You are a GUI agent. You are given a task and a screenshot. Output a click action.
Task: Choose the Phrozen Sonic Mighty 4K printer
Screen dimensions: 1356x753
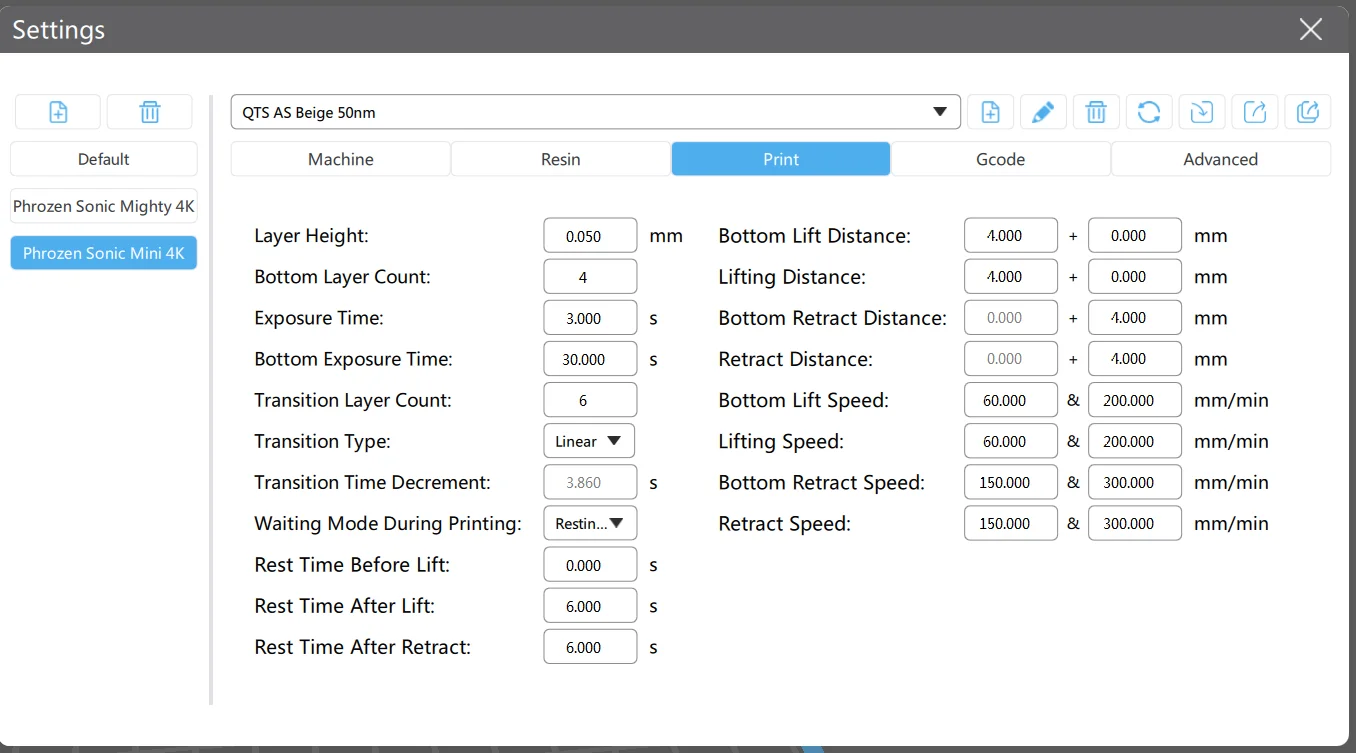tap(104, 207)
